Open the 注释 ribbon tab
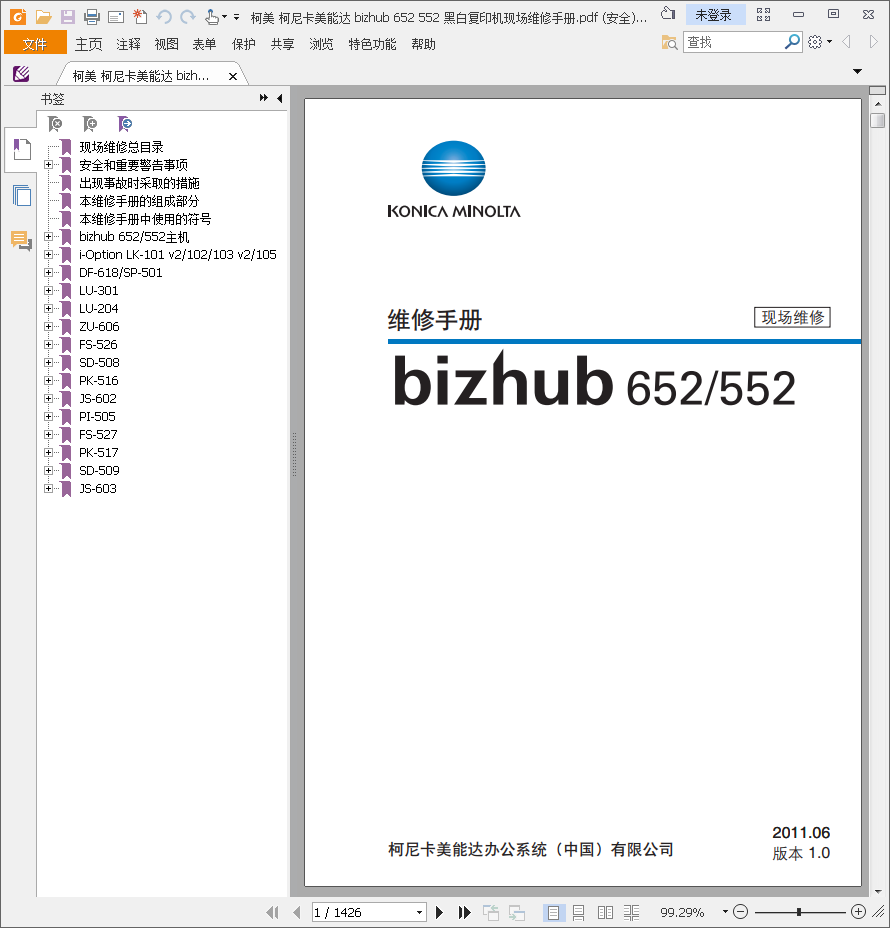890x928 pixels. coord(128,44)
